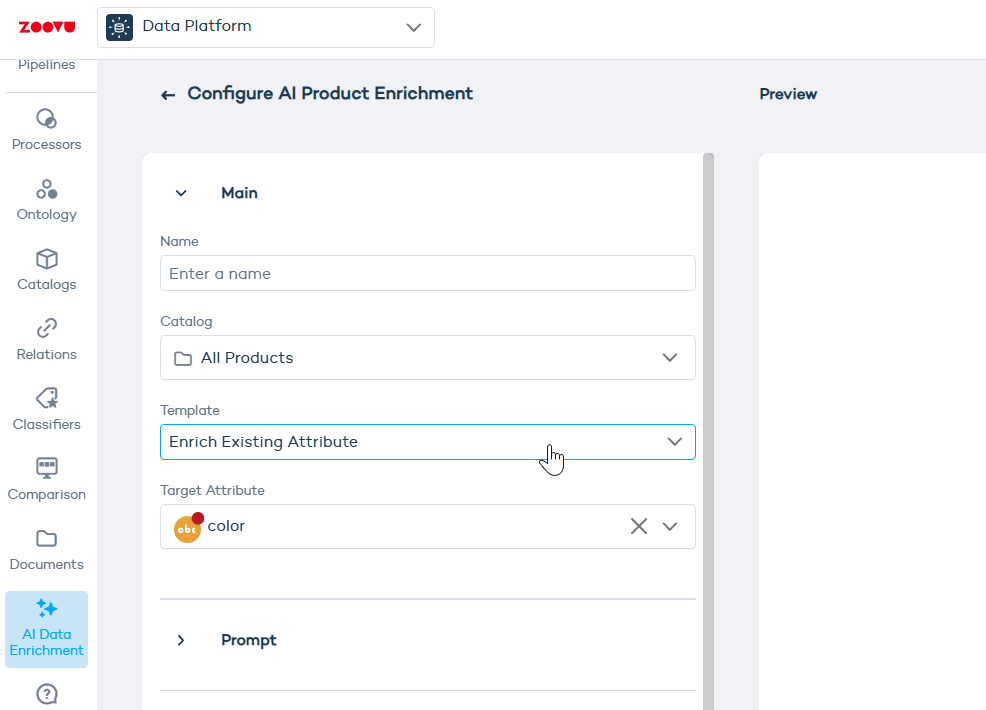The width and height of the screenshot is (986, 710).
Task: Open the Target Attribute dropdown chevron
Action: tap(670, 526)
